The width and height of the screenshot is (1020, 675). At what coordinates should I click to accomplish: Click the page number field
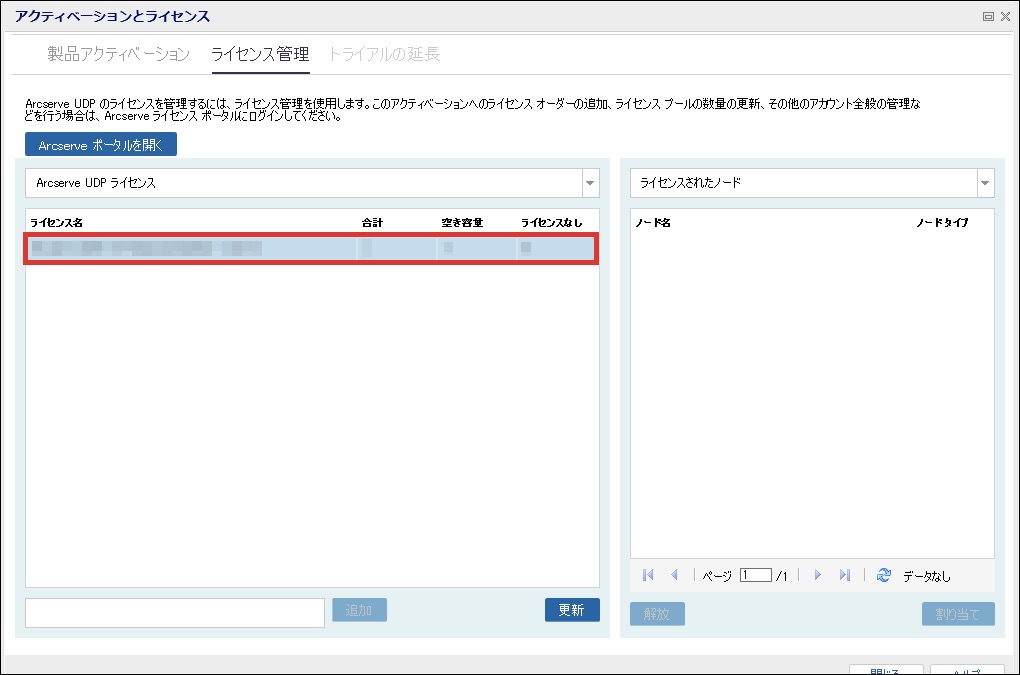click(x=755, y=575)
